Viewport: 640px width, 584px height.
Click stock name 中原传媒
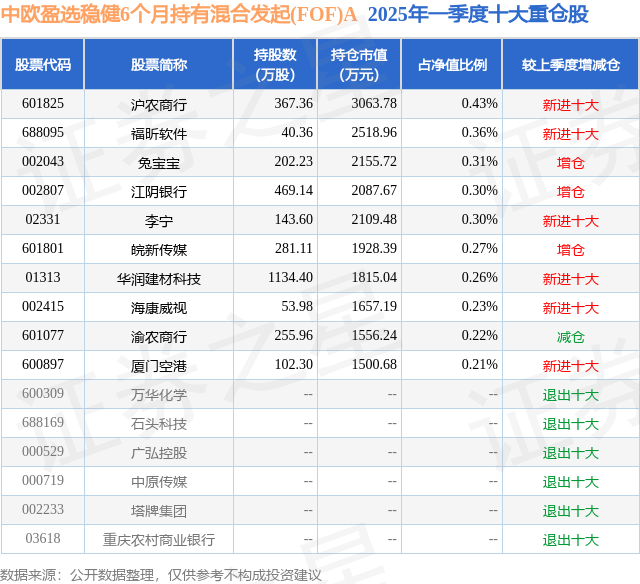159,482
